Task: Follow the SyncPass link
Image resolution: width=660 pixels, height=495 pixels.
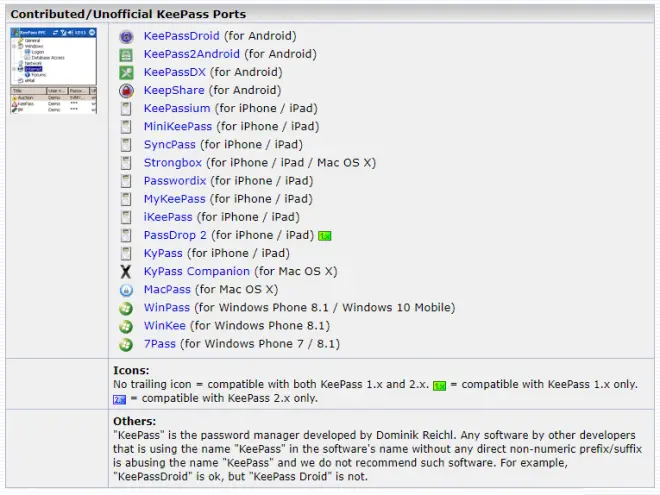Action: pos(170,144)
